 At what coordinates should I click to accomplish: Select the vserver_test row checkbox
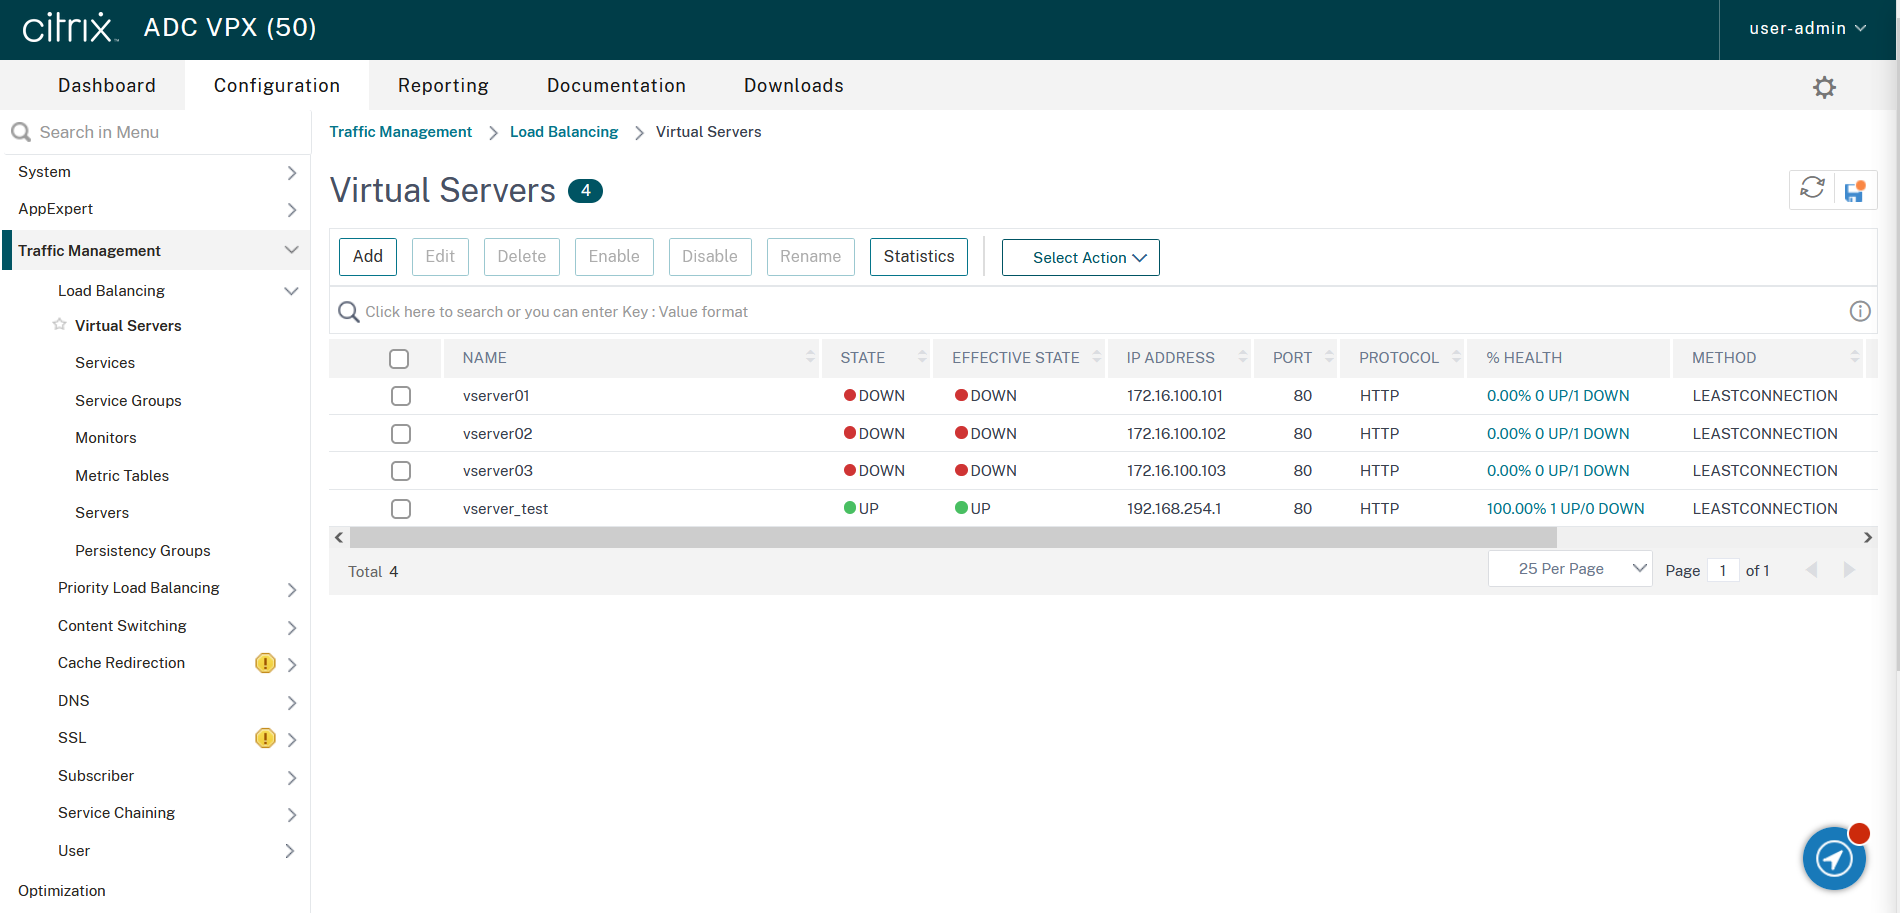[x=401, y=509]
